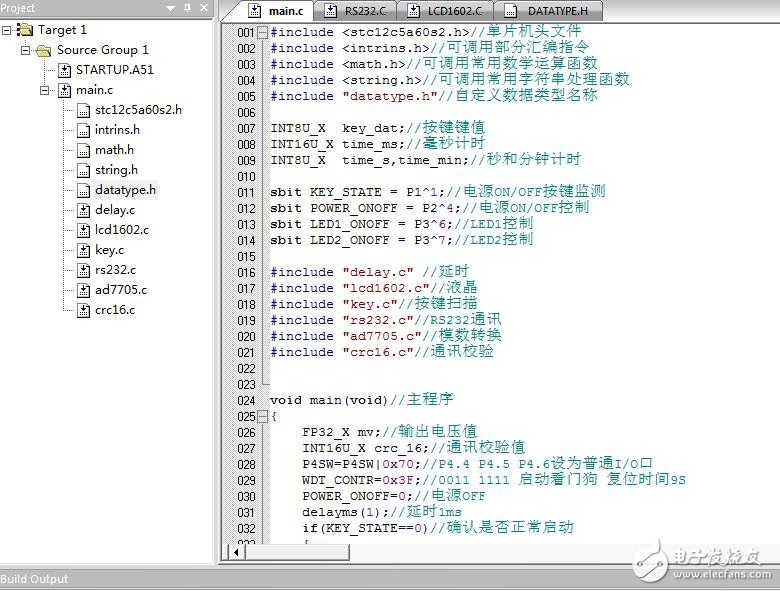The width and height of the screenshot is (780, 591).
Task: Click the stc12c5a60s2.h header file icon
Action: click(x=83, y=110)
